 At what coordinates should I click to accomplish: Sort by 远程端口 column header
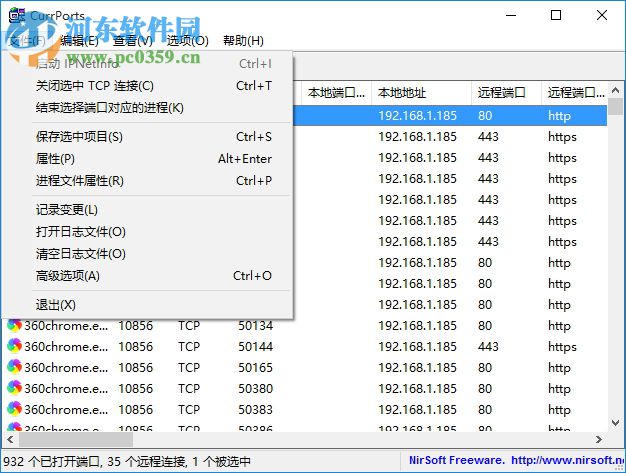(506, 93)
